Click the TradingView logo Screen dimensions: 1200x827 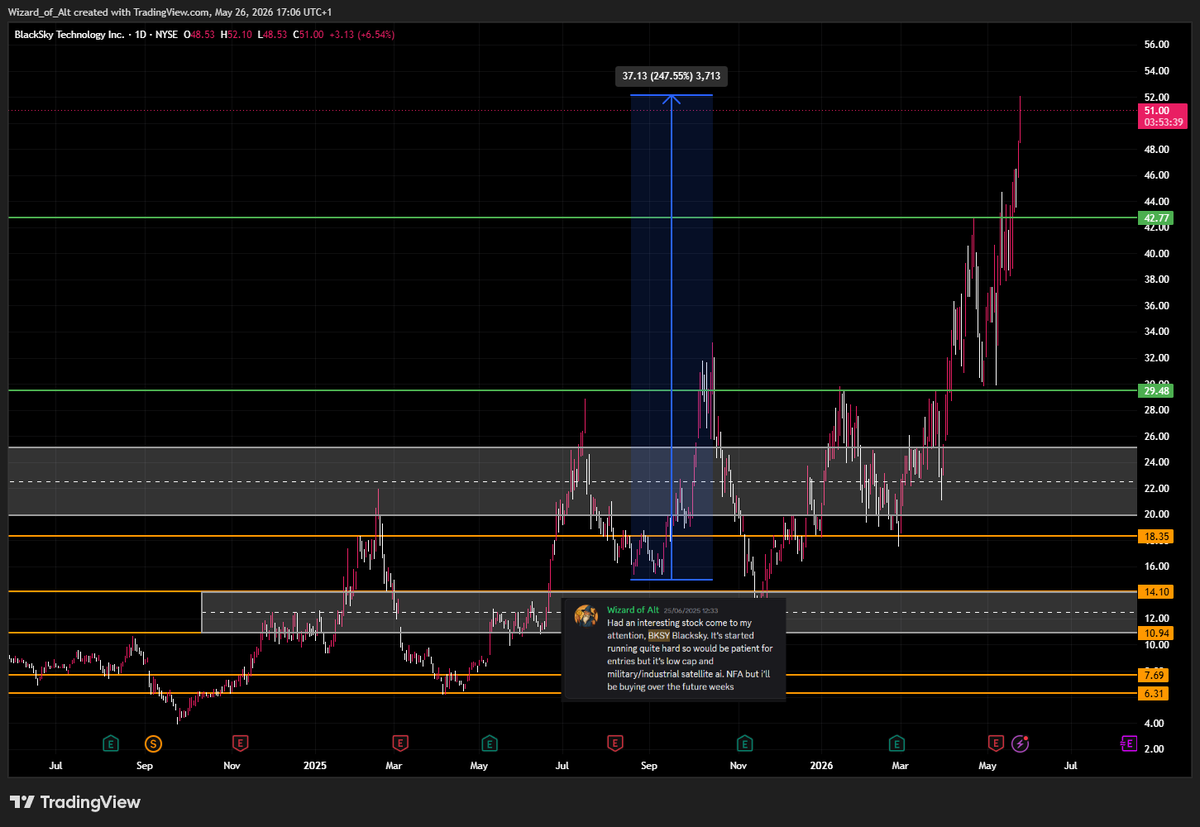pos(75,802)
